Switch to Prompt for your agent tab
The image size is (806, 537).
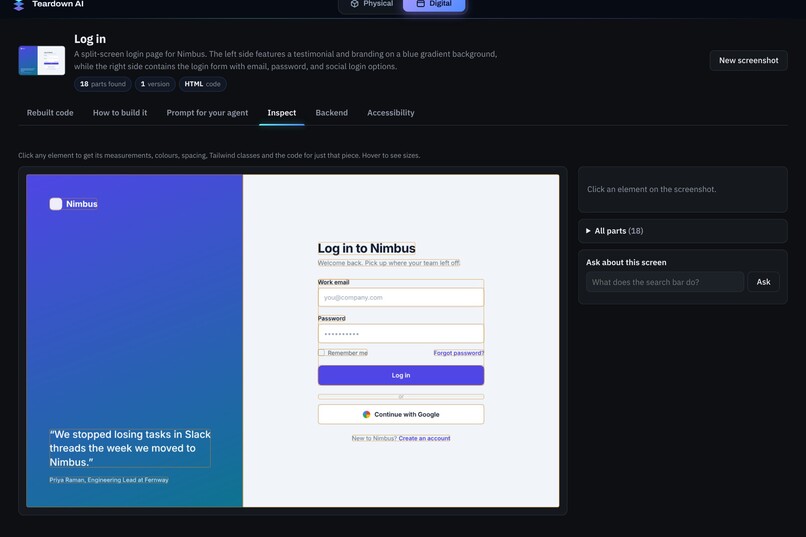[207, 113]
